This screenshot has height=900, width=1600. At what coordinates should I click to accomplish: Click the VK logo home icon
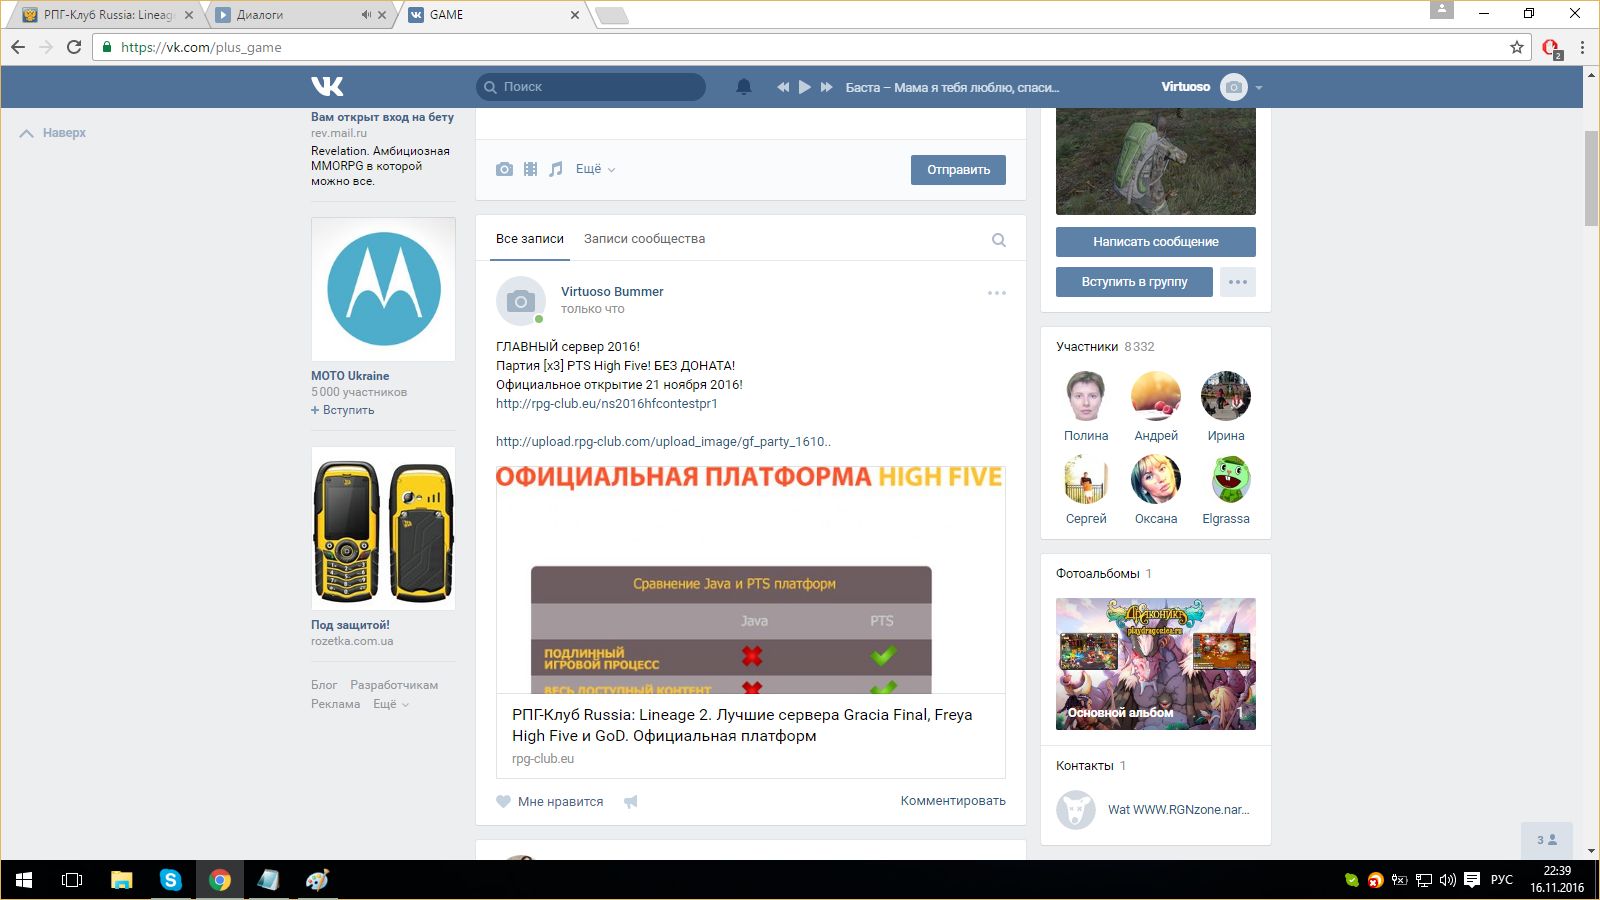pyautogui.click(x=327, y=87)
